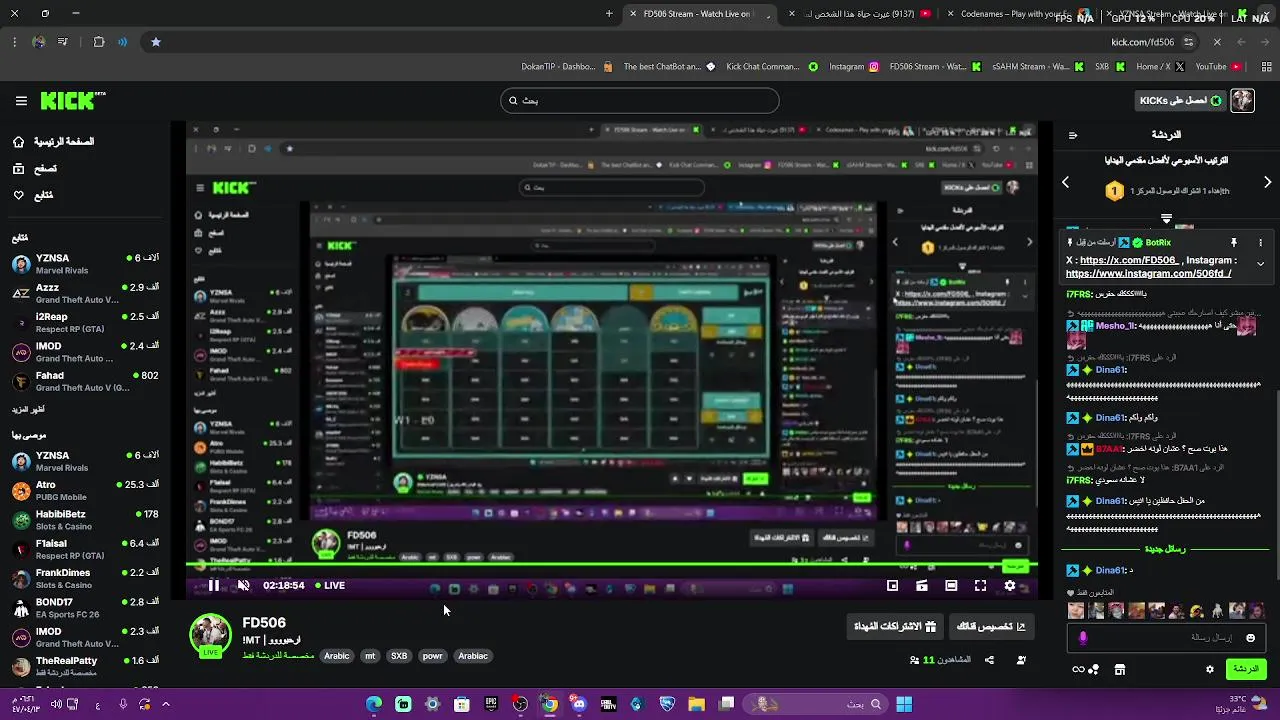Image resolution: width=1280 pixels, height=720 pixels.
Task: Click the SXB stream tag
Action: click(x=399, y=656)
